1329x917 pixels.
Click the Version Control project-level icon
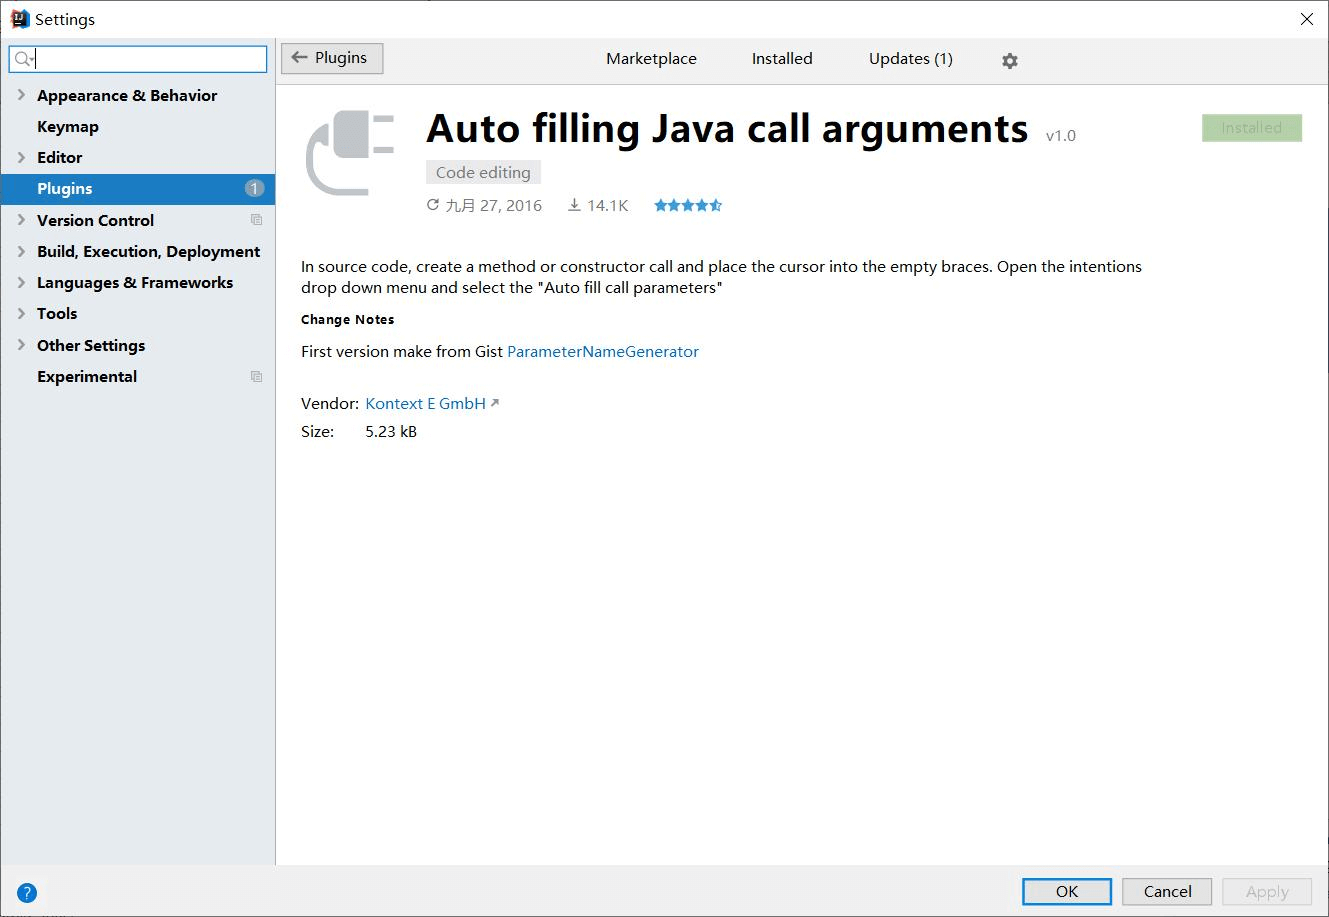(256, 220)
